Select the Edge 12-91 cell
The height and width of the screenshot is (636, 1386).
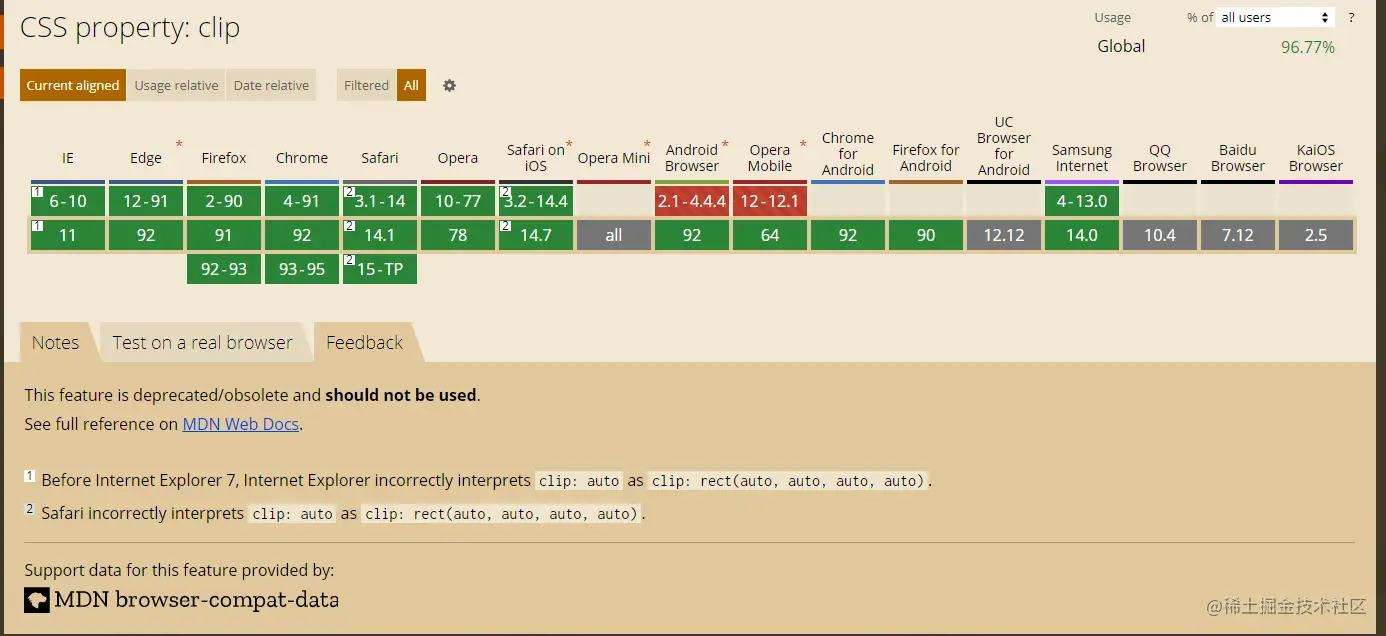pyautogui.click(x=146, y=201)
